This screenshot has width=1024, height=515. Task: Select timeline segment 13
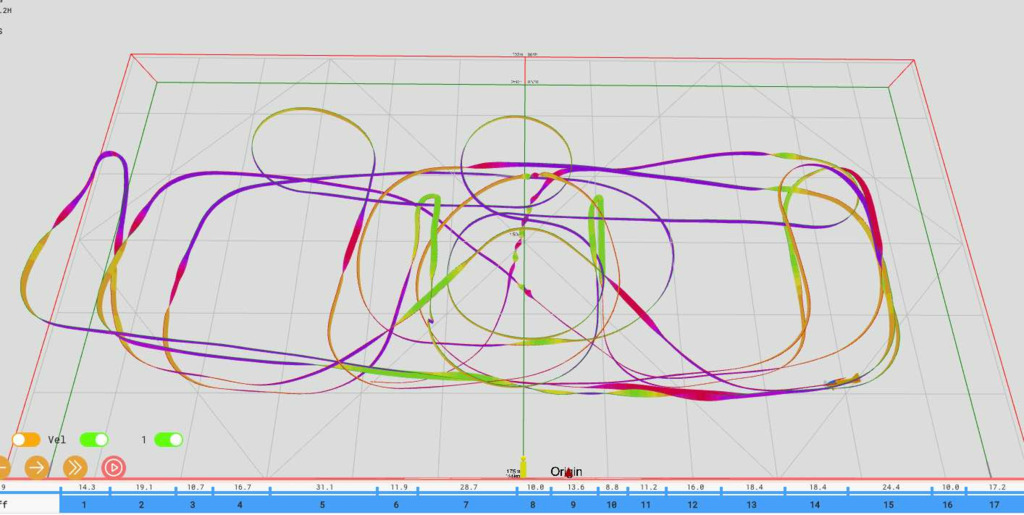click(752, 505)
